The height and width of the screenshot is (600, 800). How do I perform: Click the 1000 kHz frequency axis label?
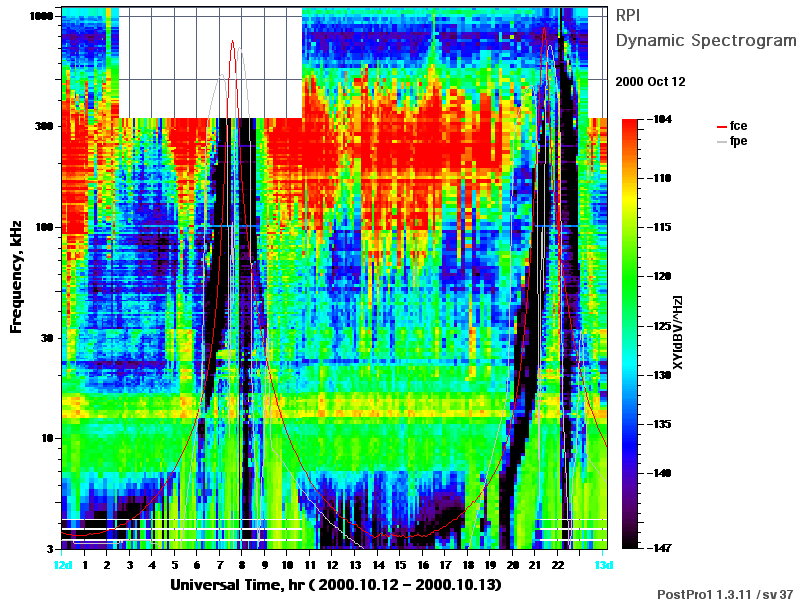(41, 16)
